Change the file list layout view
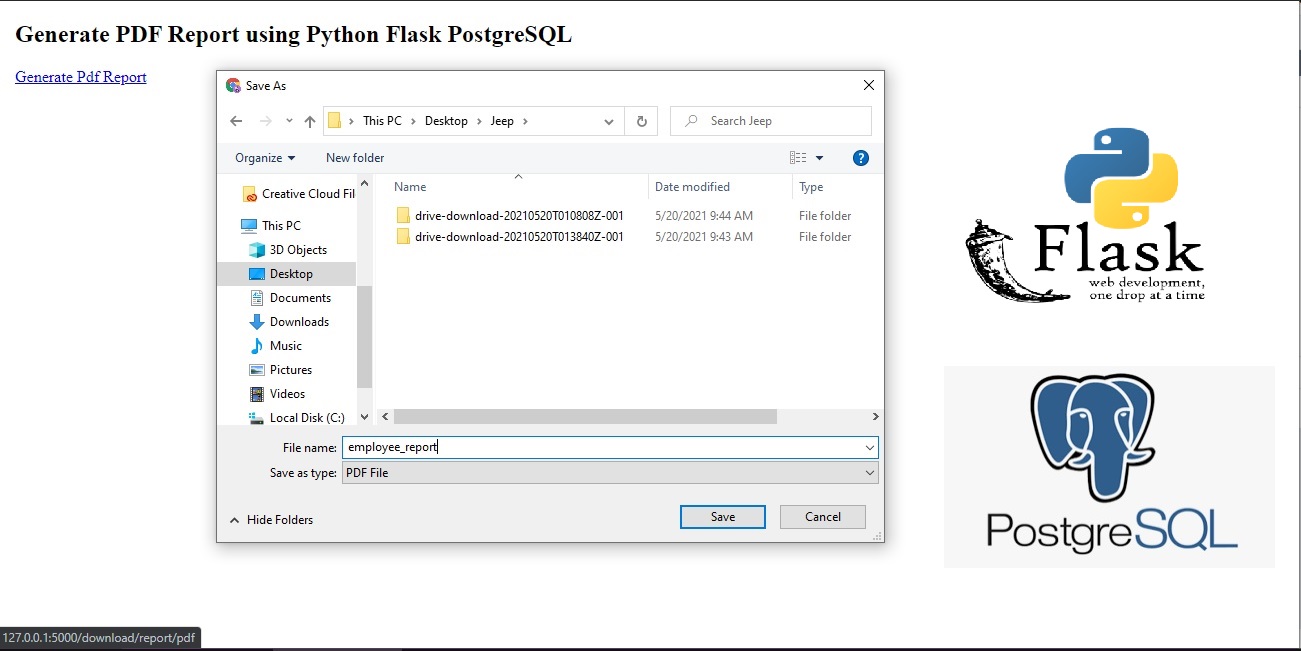Viewport: 1301px width, 651px height. [800, 157]
